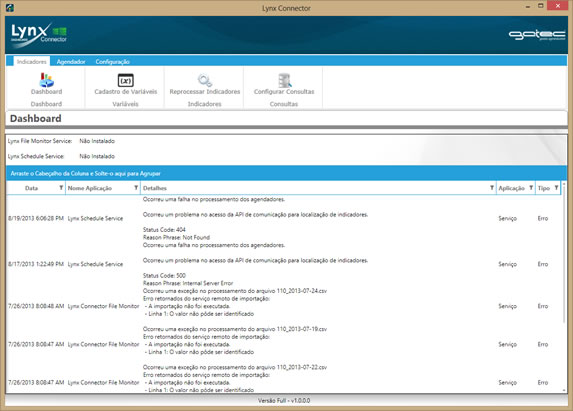
Task: Click details mentioning file 110_2013-07-22.csv
Action: tap(235, 367)
